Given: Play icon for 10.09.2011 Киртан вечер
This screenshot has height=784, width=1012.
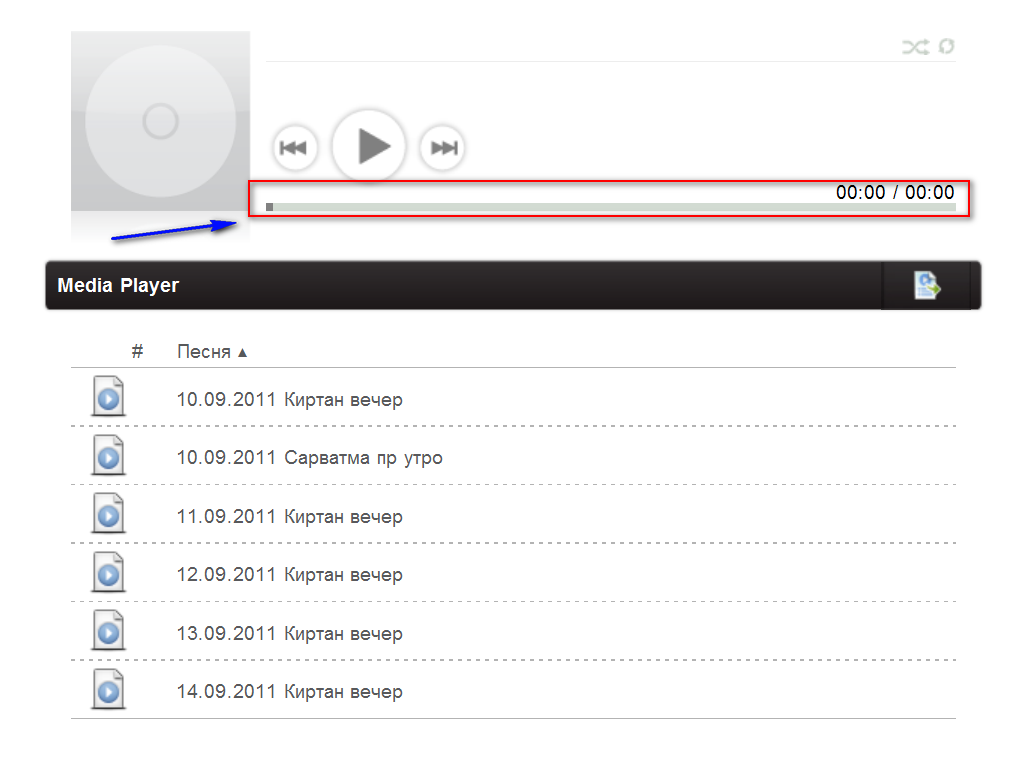Looking at the screenshot, I should 108,396.
